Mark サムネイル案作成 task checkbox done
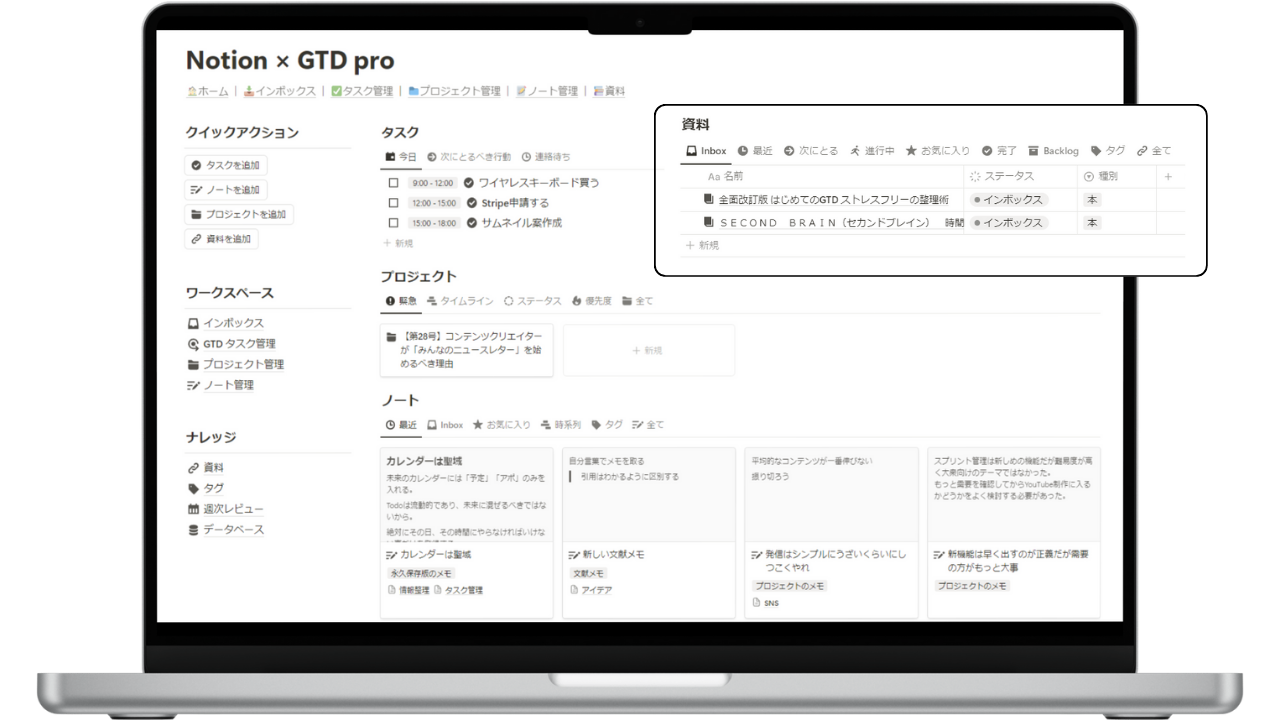This screenshot has height=720, width=1280. (393, 223)
